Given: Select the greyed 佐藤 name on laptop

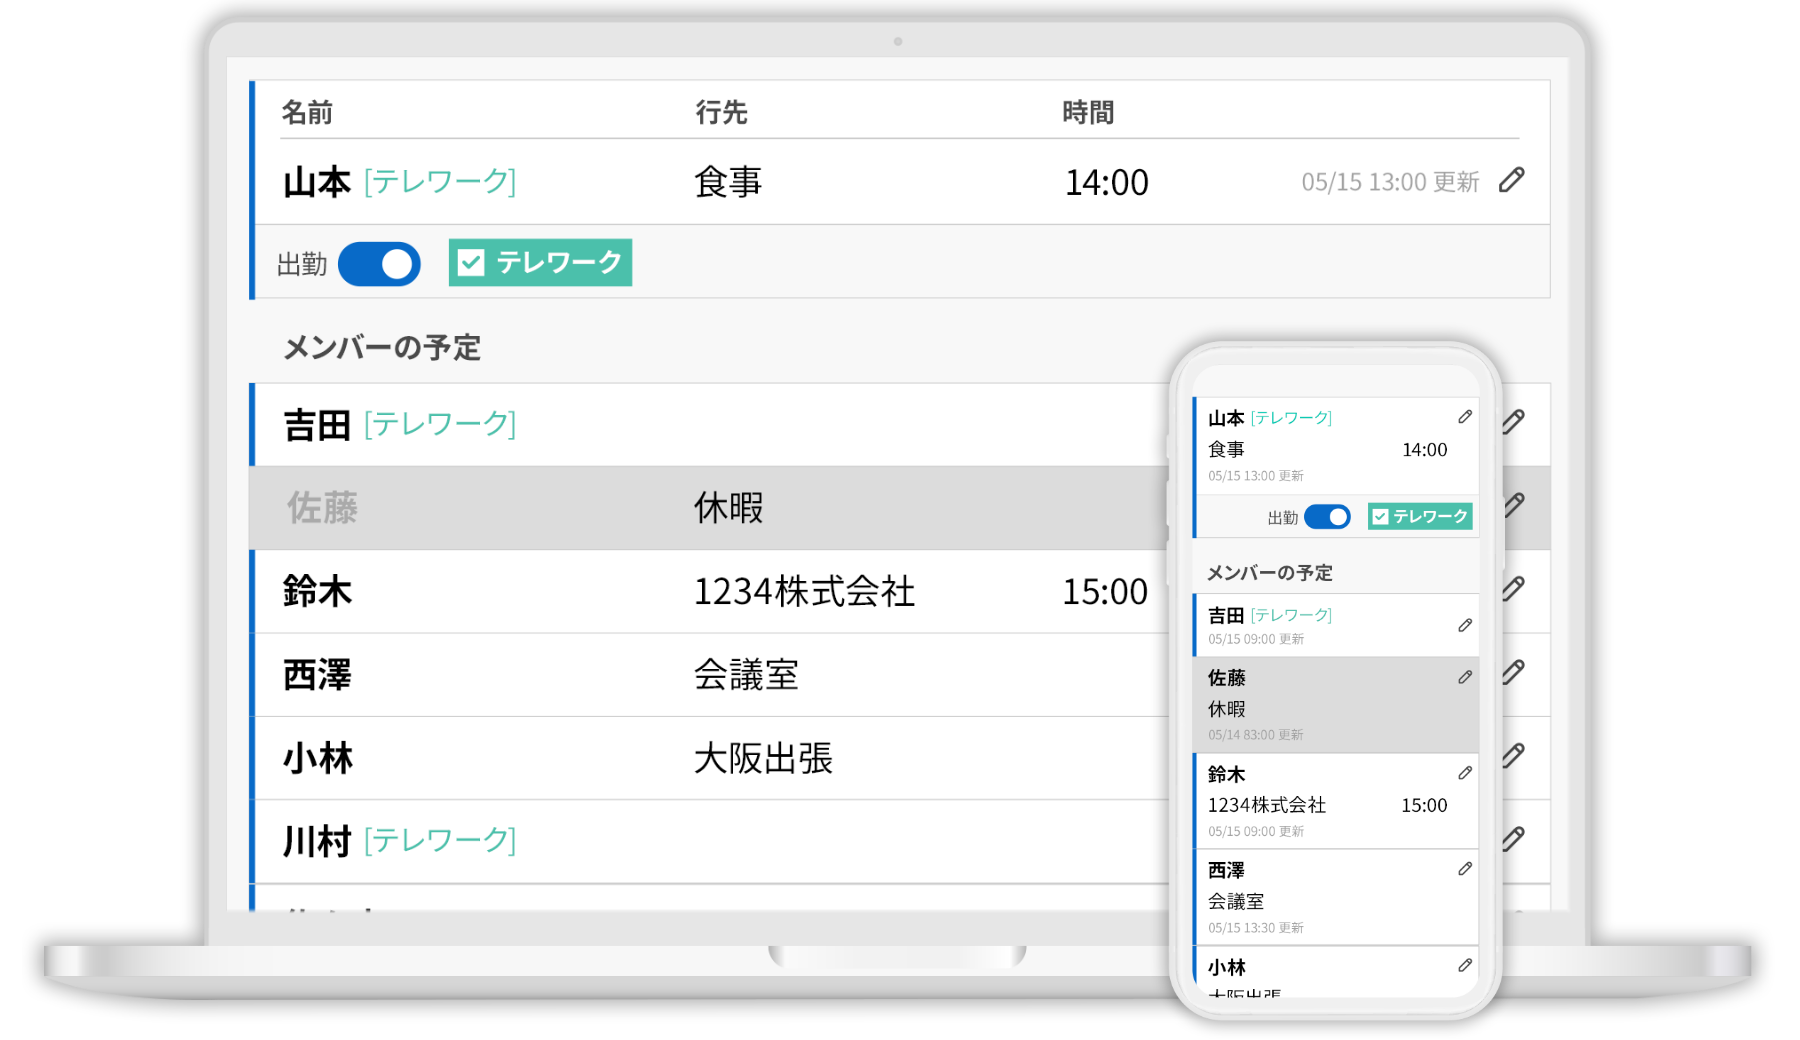Looking at the screenshot, I should (322, 508).
